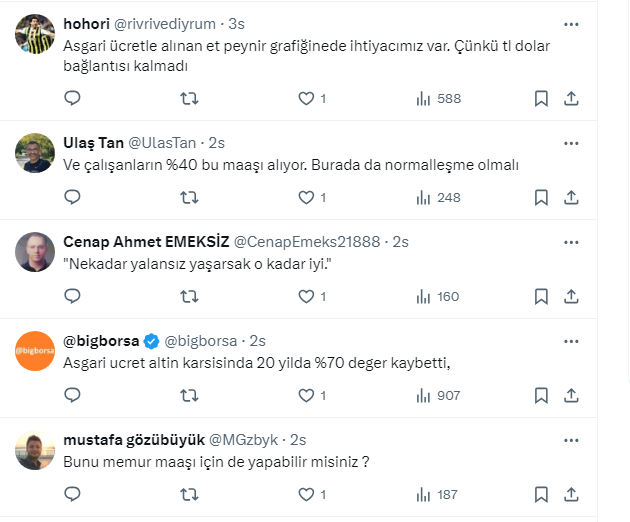Open more options on Ulaş Tan's tweet

(x=571, y=143)
